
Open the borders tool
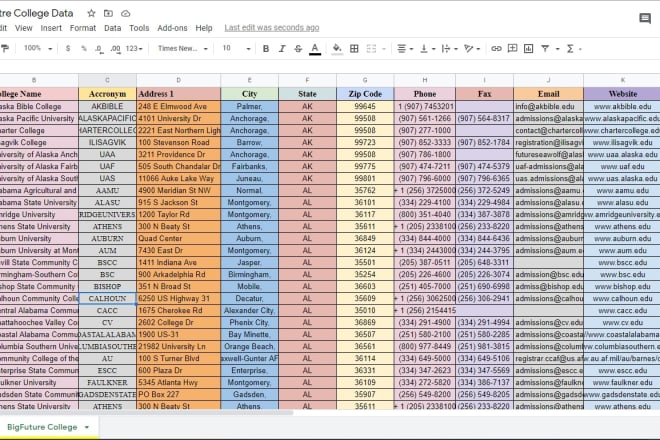[x=354, y=49]
